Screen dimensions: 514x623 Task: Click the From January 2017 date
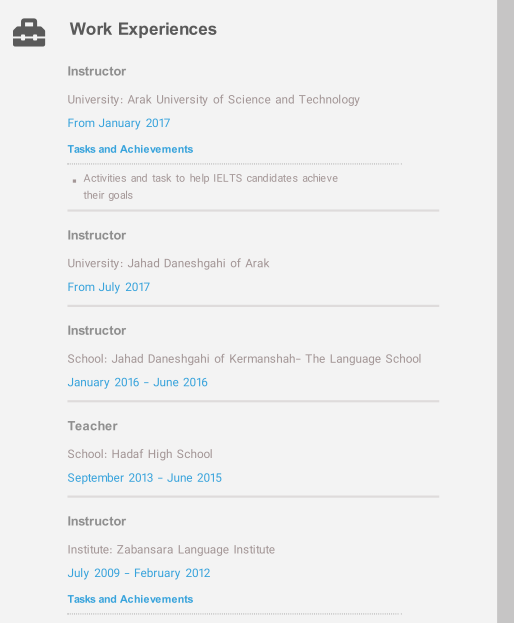[119, 123]
